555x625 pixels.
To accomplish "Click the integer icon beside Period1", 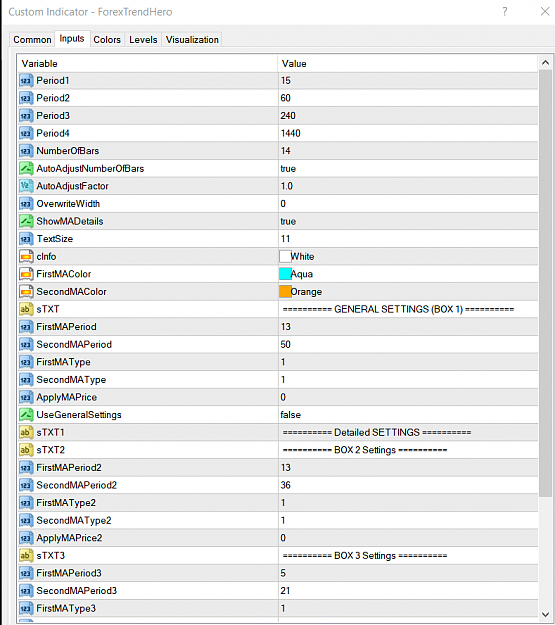I will point(26,81).
